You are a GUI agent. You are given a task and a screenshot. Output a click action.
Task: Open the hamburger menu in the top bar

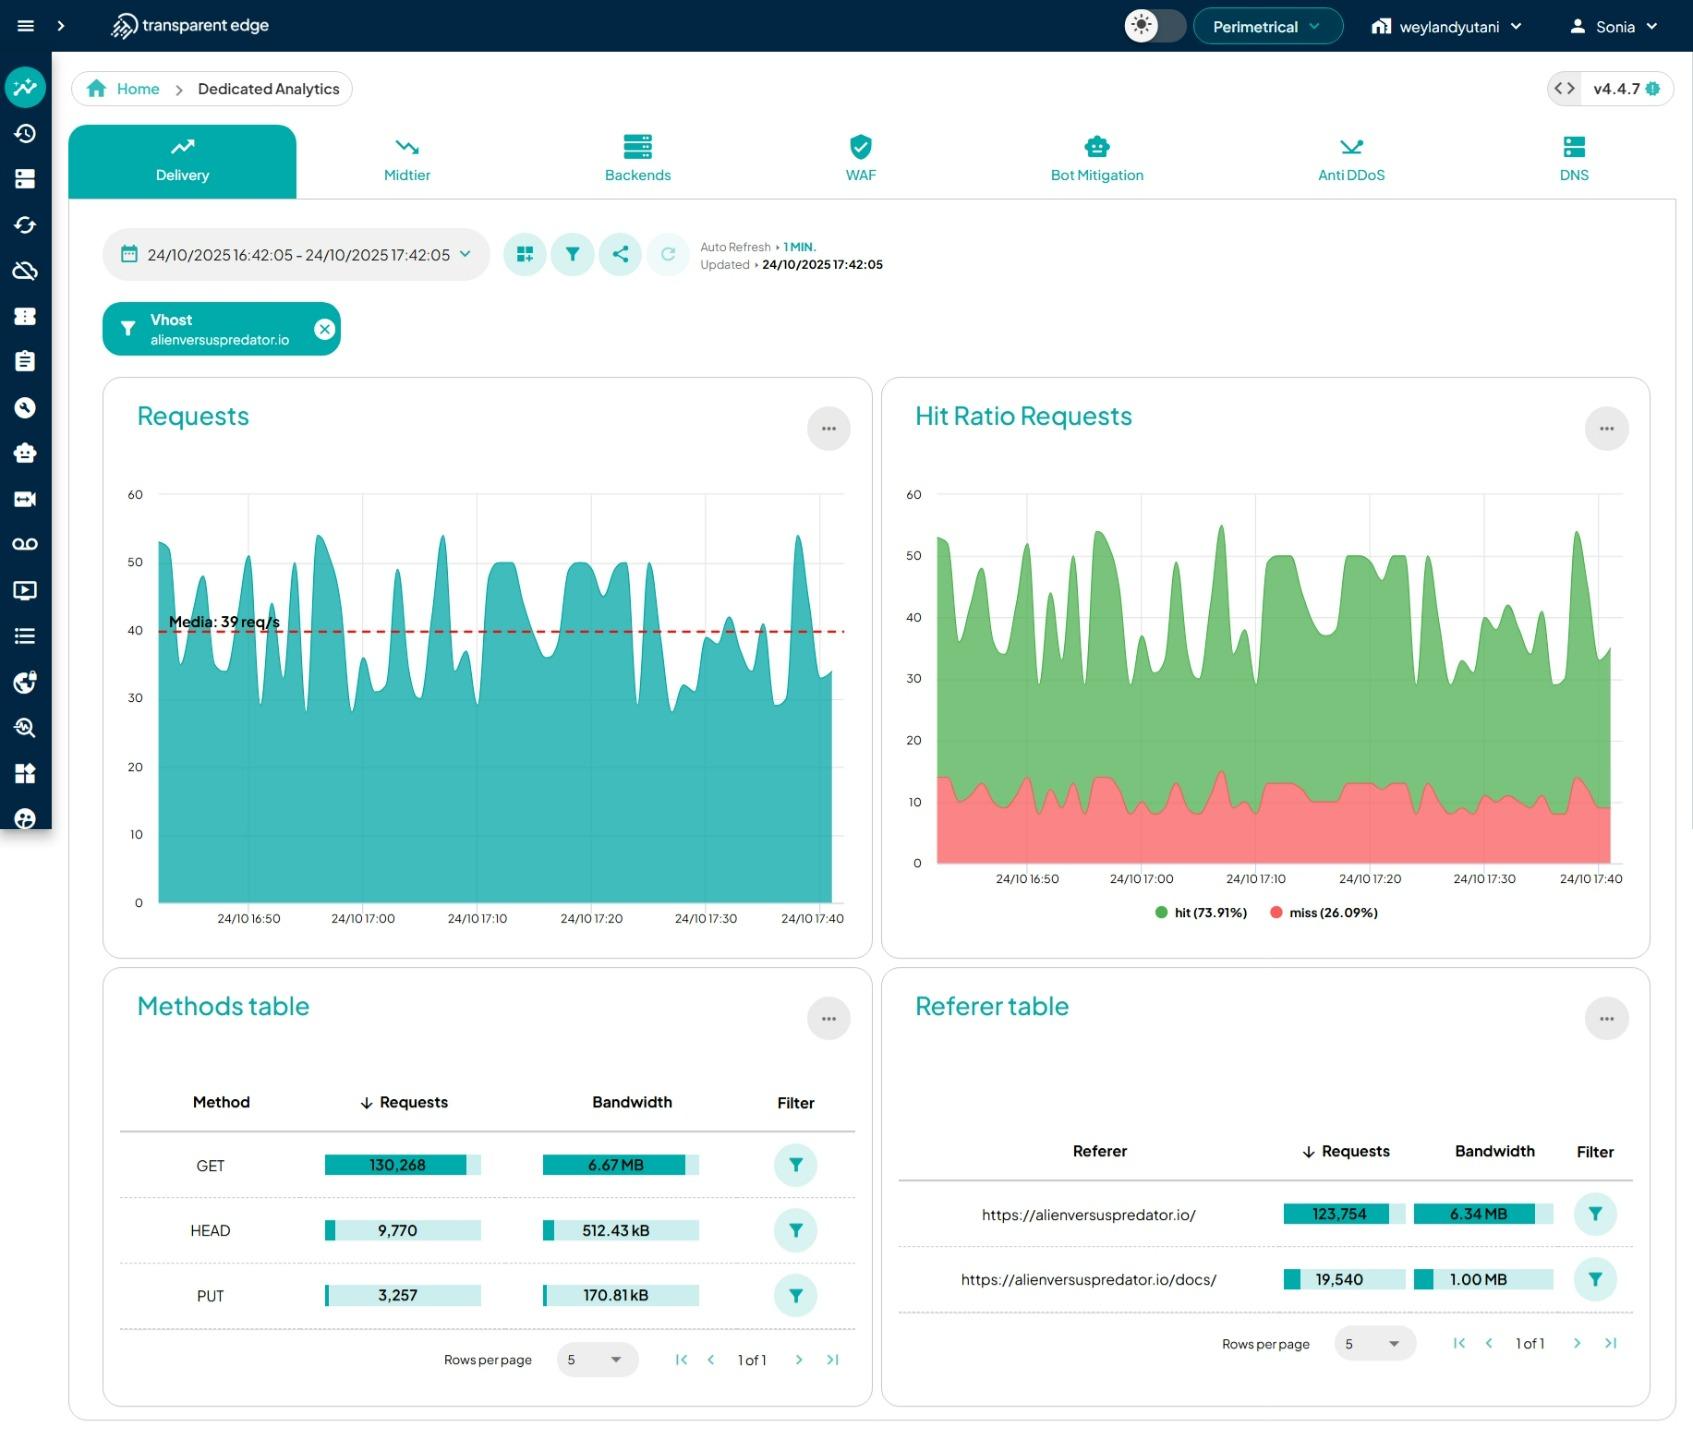(26, 26)
